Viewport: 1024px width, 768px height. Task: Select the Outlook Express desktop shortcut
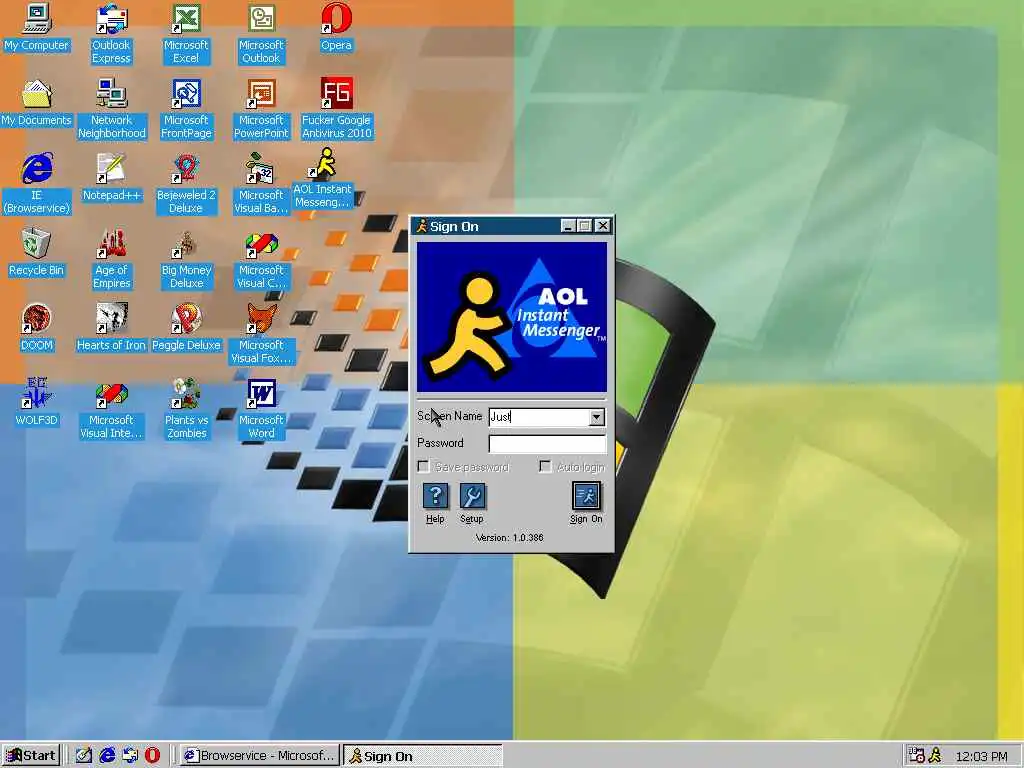[x=111, y=33]
